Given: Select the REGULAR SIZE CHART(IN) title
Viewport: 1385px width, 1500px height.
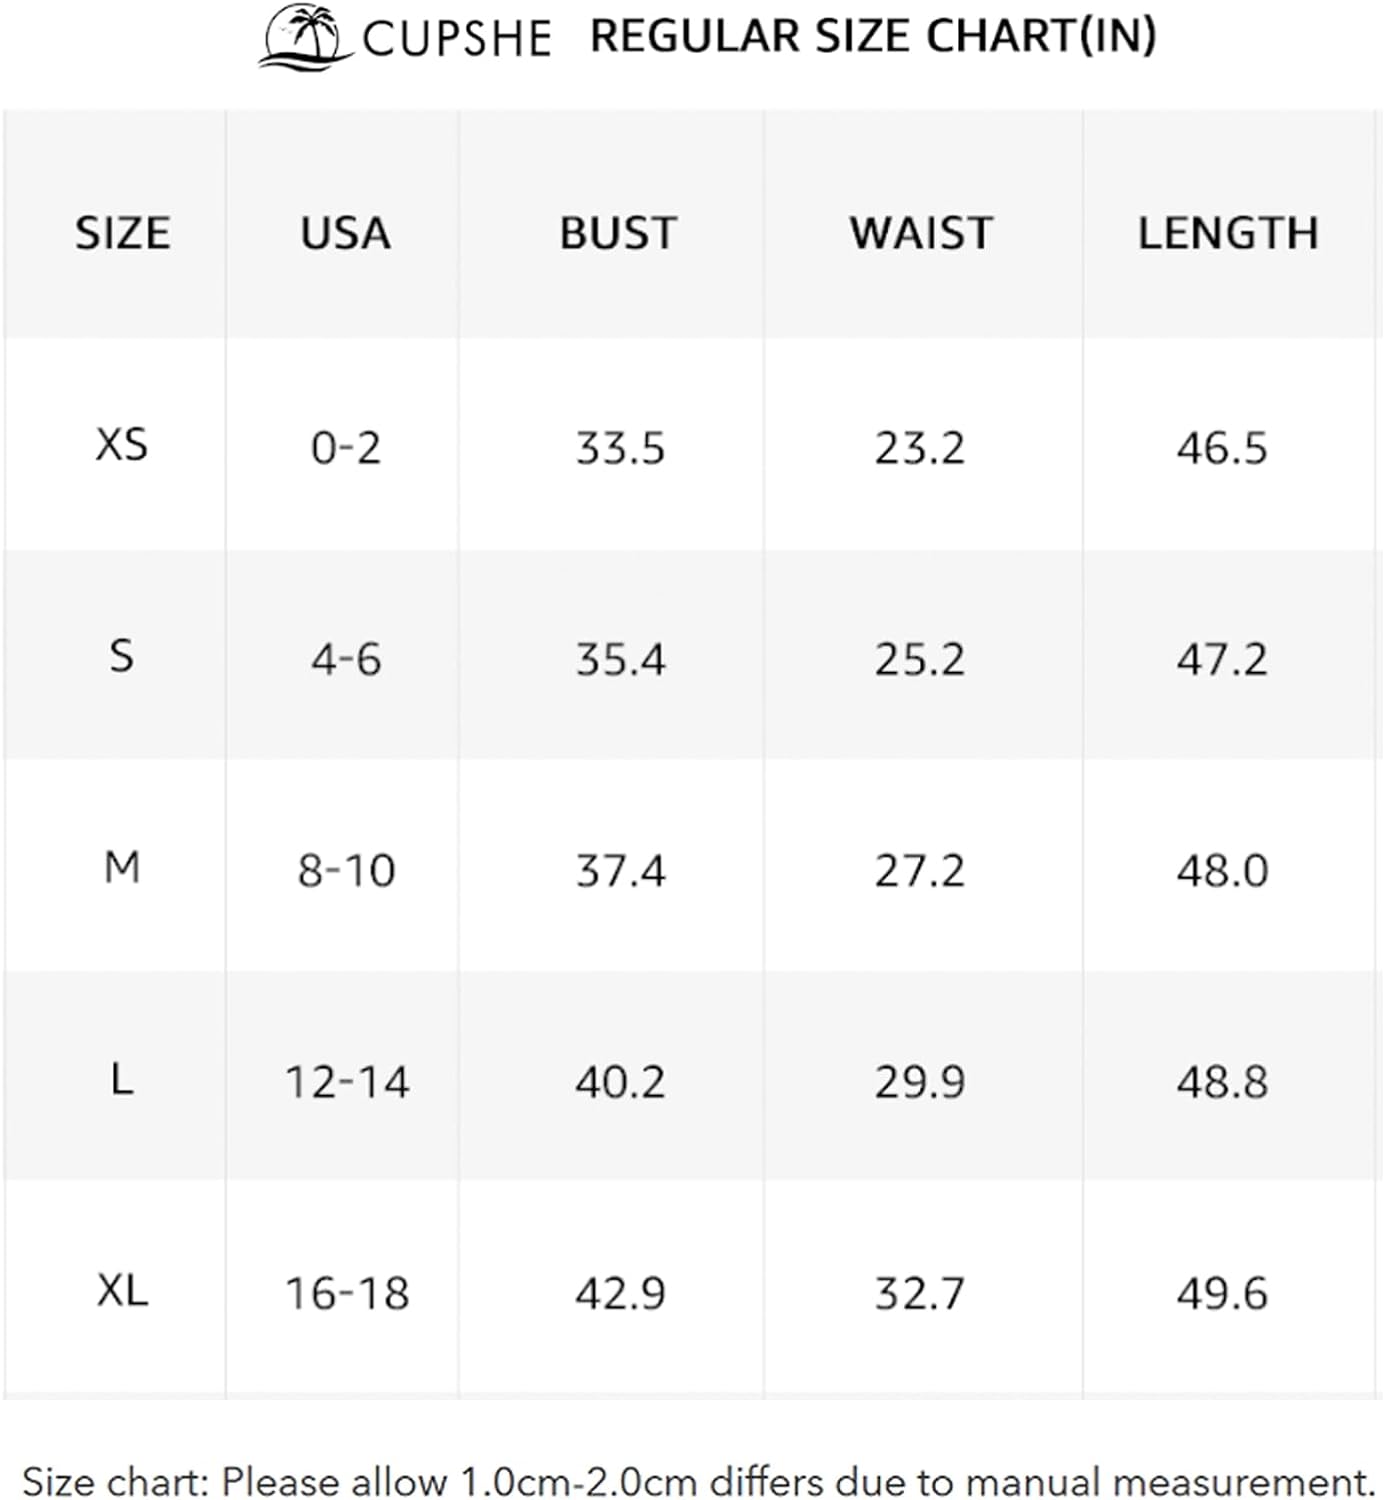Looking at the screenshot, I should (x=873, y=36).
